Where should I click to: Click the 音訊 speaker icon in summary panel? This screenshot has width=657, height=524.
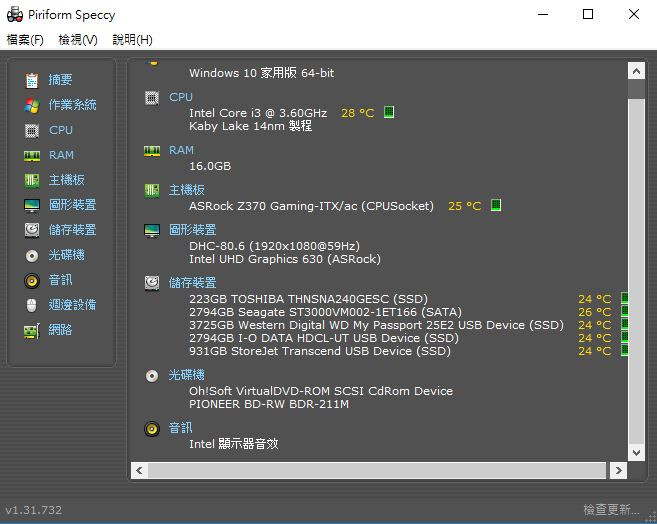pos(152,429)
